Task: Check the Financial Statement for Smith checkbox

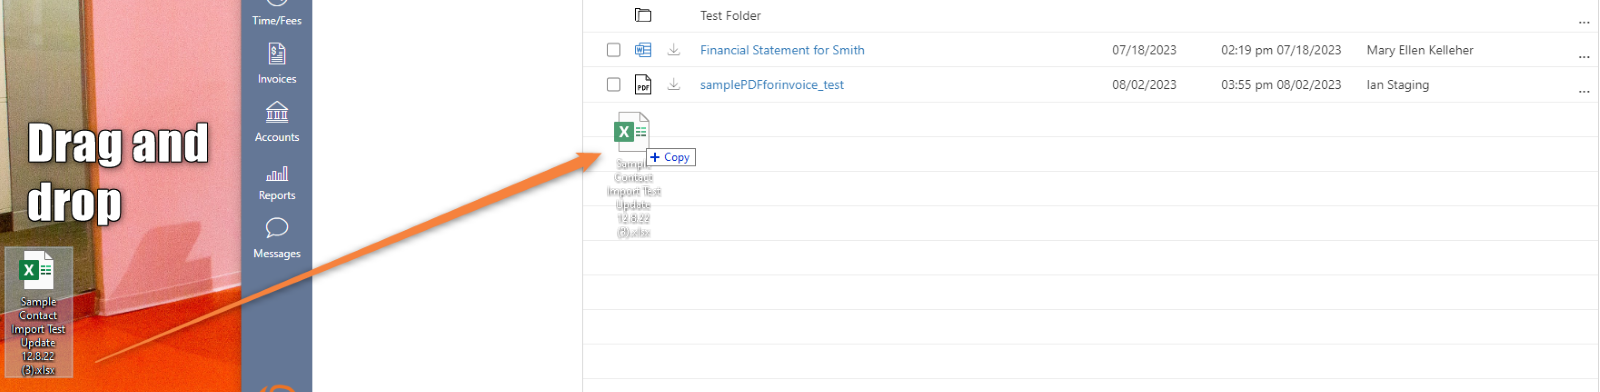Action: 614,50
